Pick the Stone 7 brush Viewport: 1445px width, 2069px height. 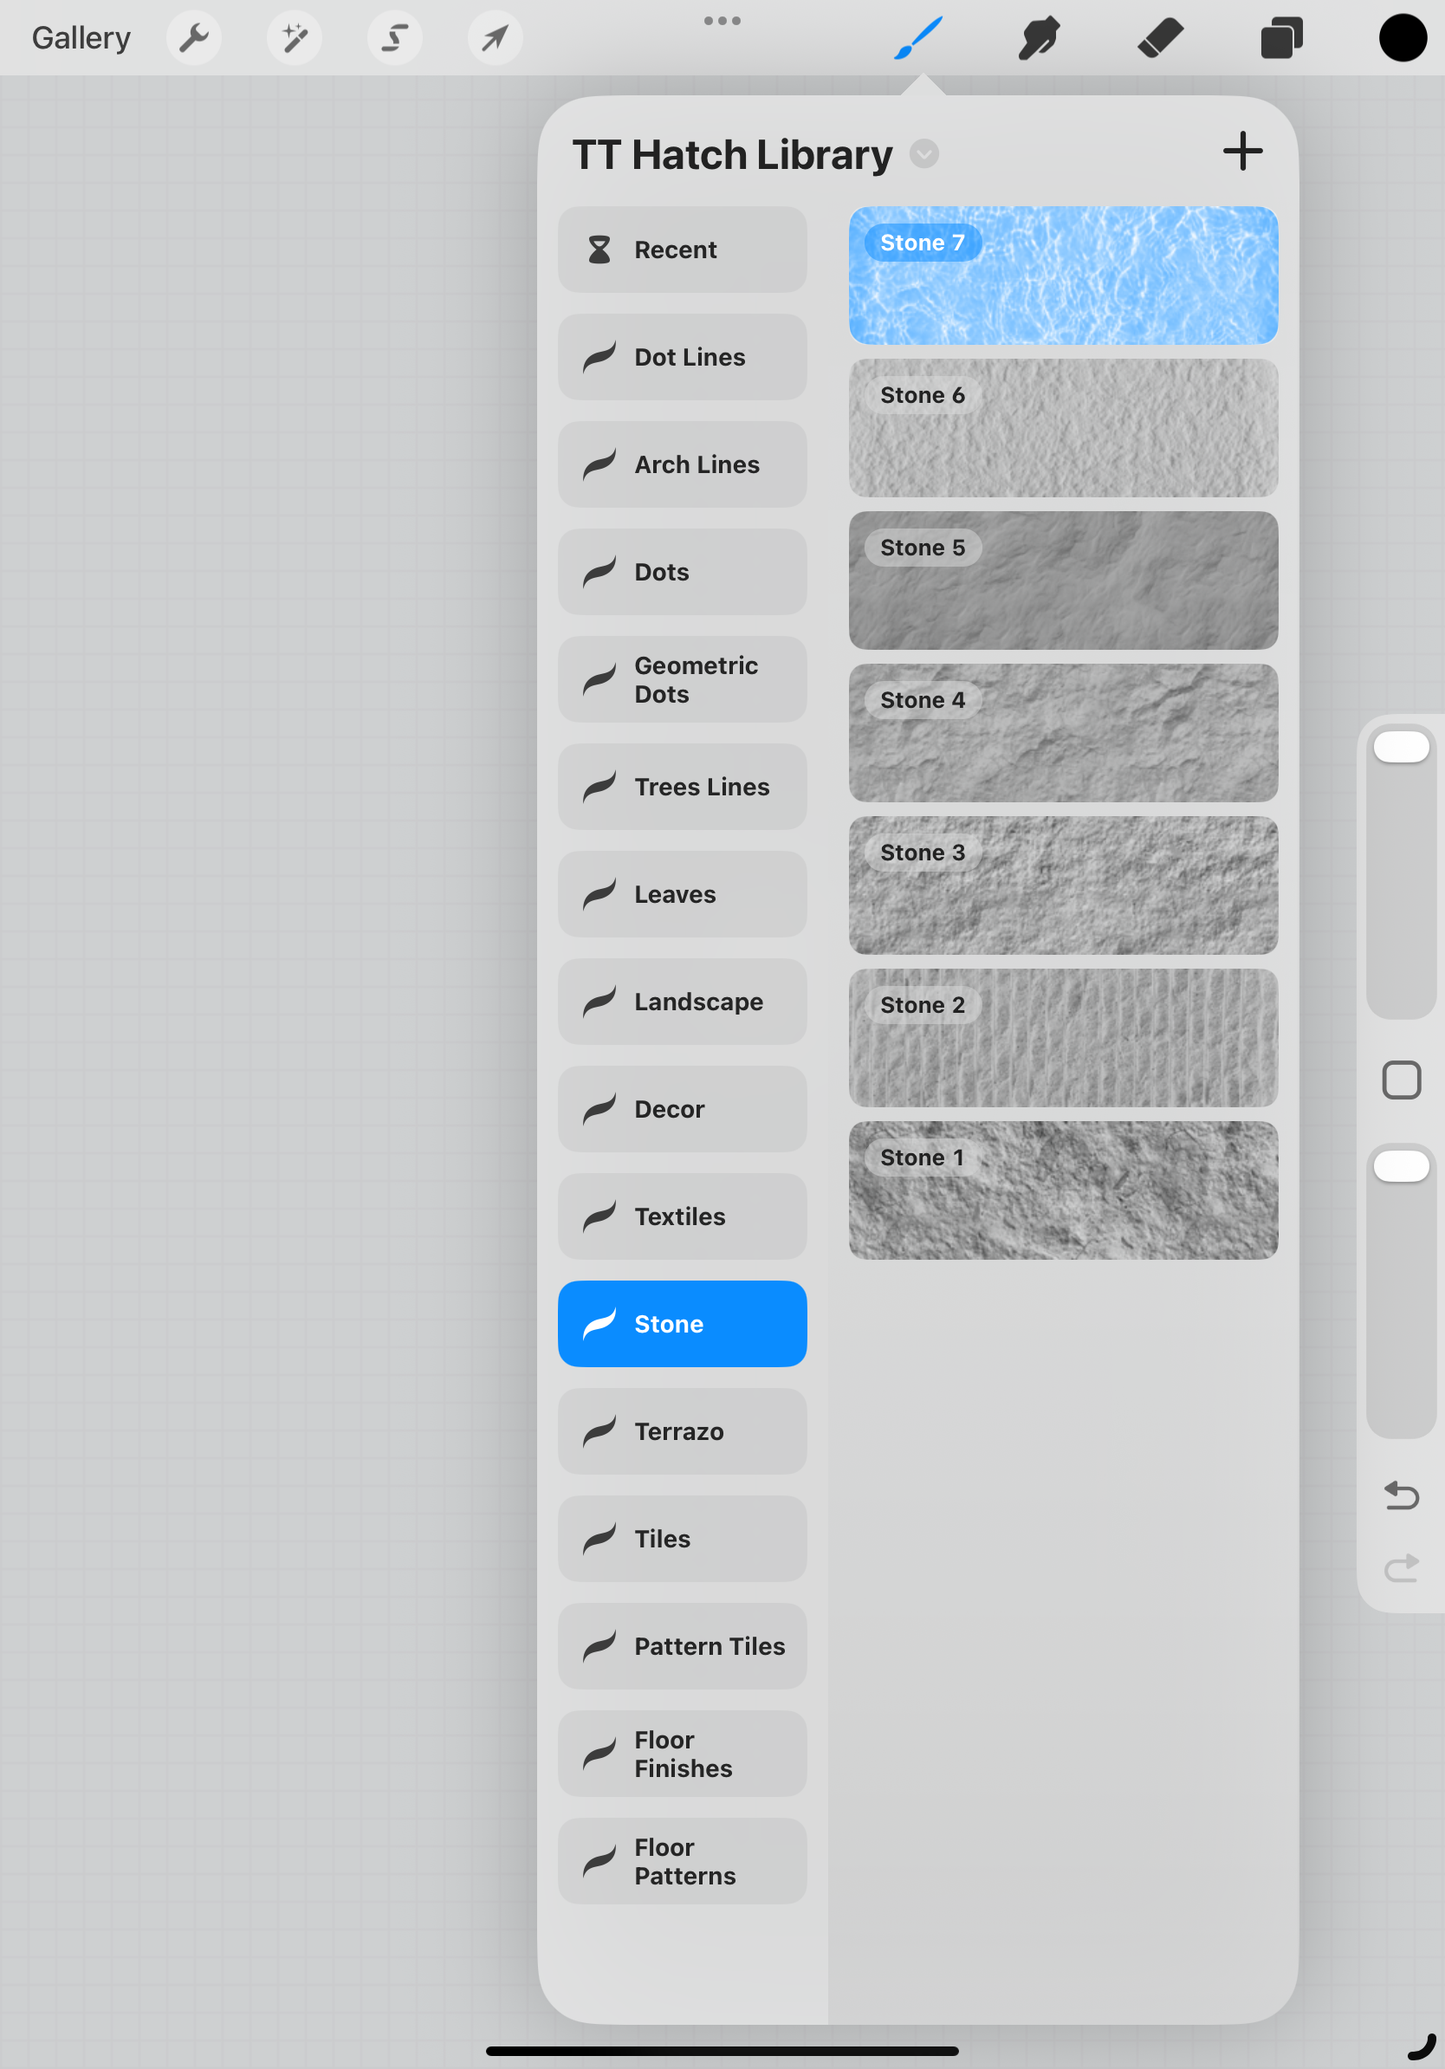coord(1063,276)
